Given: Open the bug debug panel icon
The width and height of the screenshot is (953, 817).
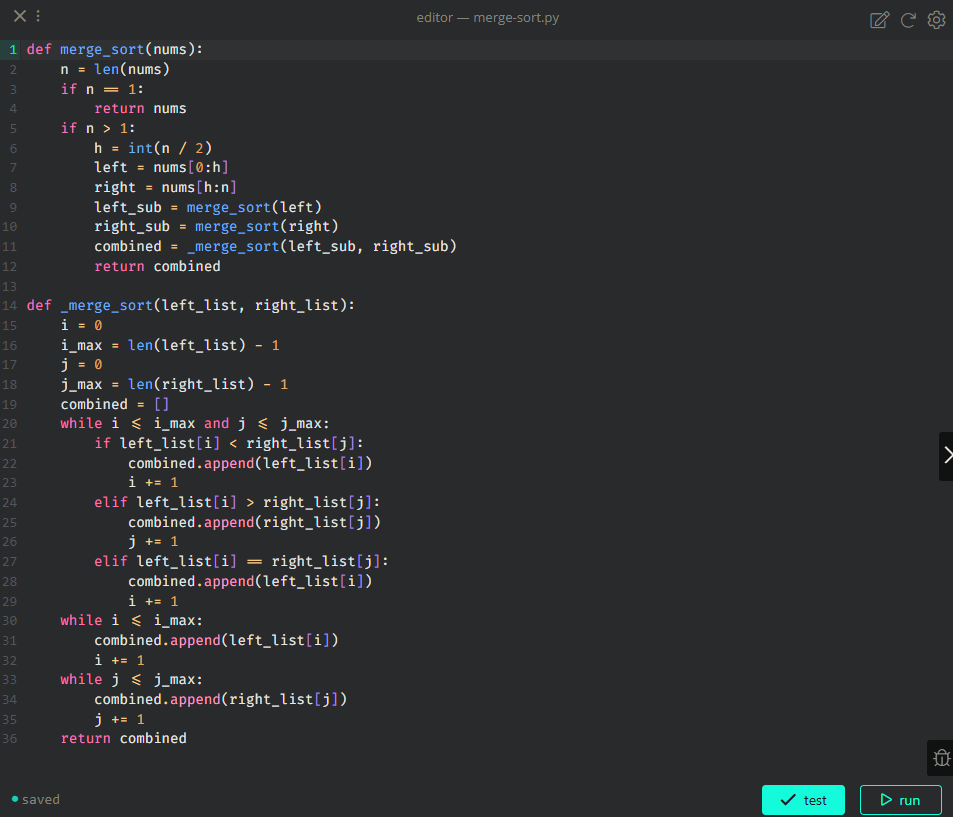Looking at the screenshot, I should tap(940, 758).
